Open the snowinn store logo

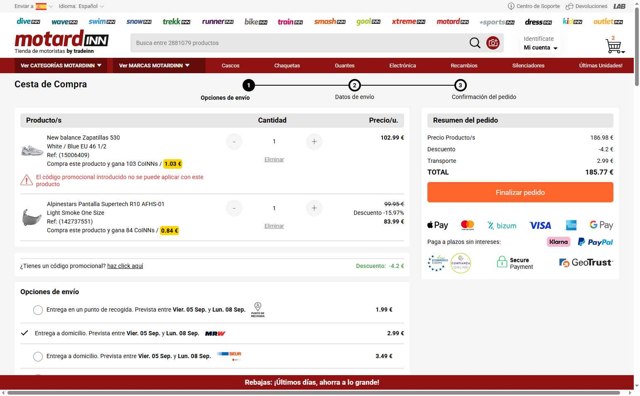pyautogui.click(x=139, y=21)
